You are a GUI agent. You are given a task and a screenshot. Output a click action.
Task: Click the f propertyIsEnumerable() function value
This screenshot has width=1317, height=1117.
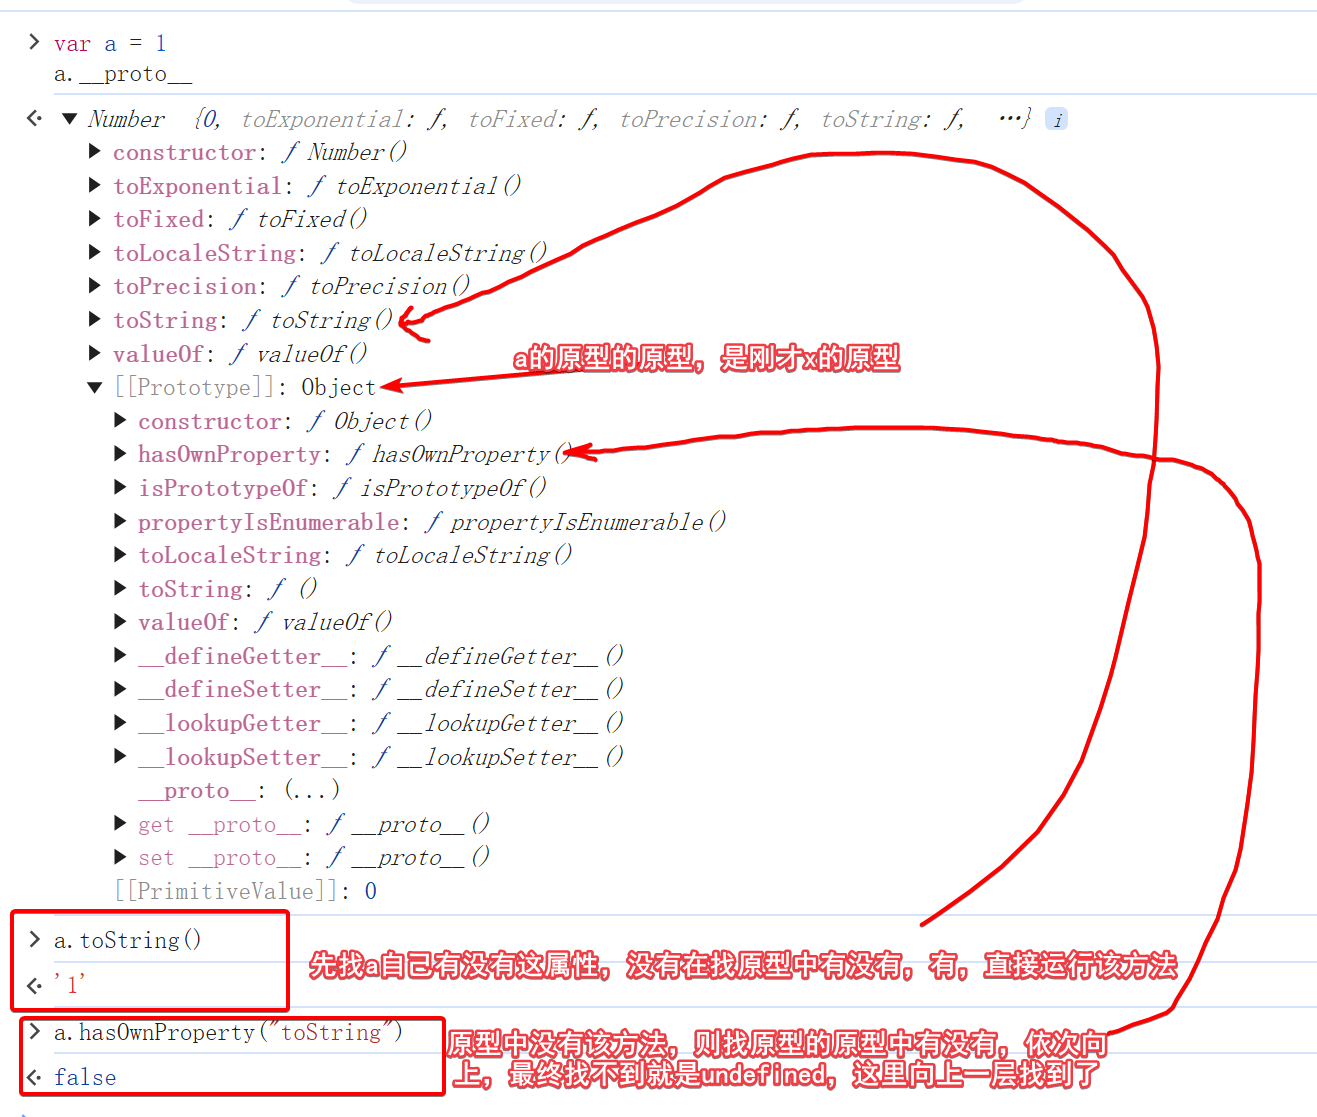576,522
